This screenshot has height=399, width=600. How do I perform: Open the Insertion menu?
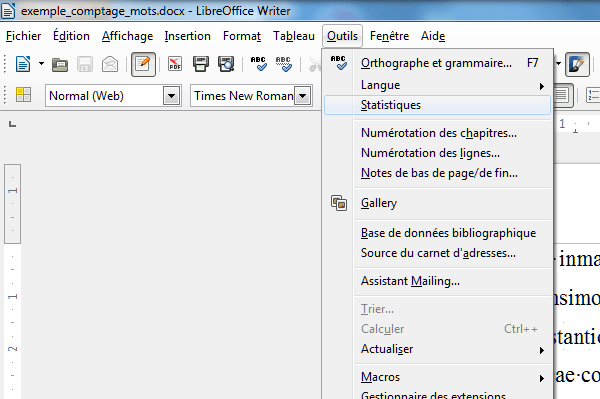188,36
